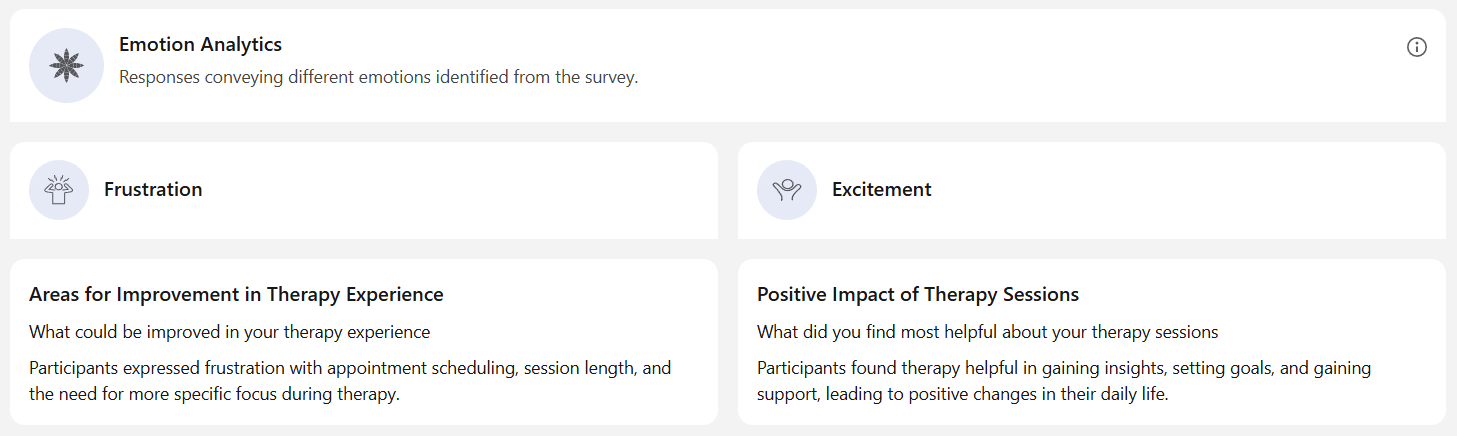Viewport: 1457px width, 436px height.
Task: Click the Frustration emotion icon
Action: [59, 189]
